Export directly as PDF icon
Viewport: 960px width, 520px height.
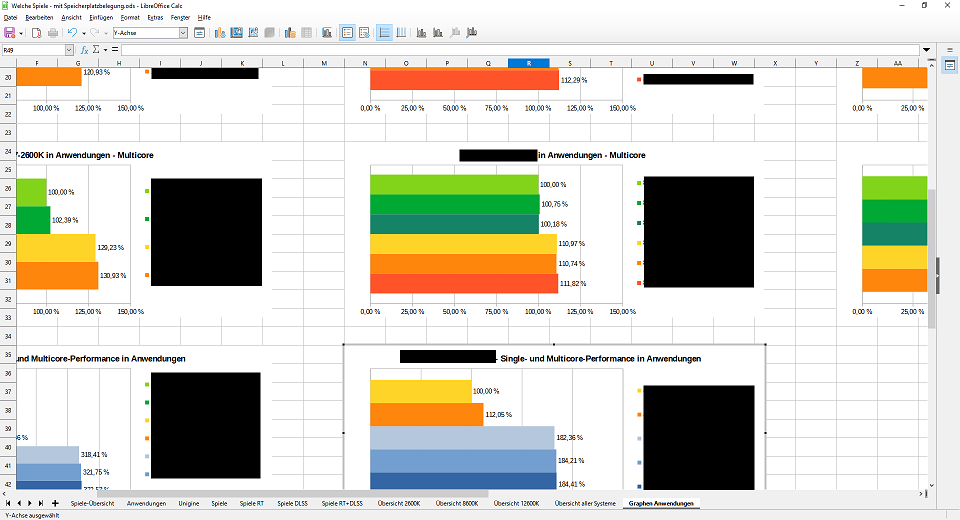[37, 33]
